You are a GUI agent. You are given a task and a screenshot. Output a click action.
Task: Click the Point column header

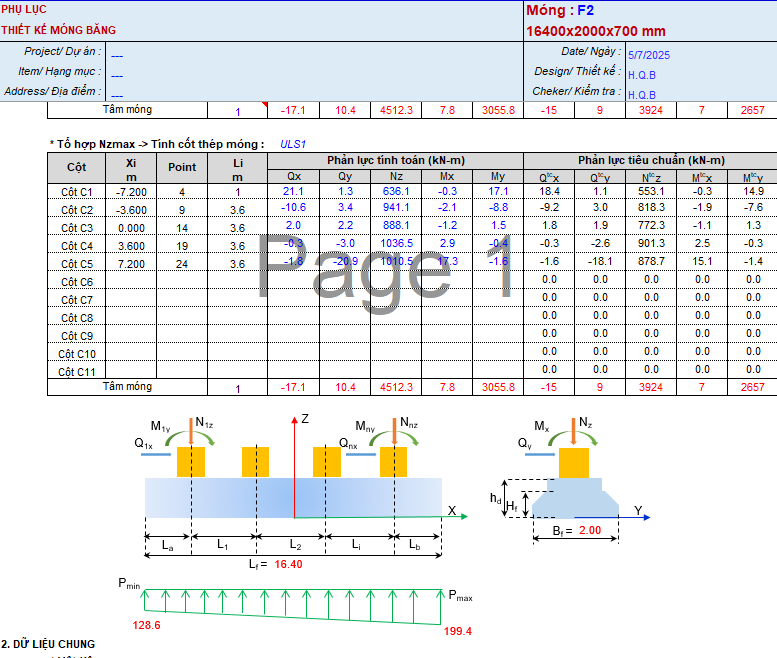[182, 167]
